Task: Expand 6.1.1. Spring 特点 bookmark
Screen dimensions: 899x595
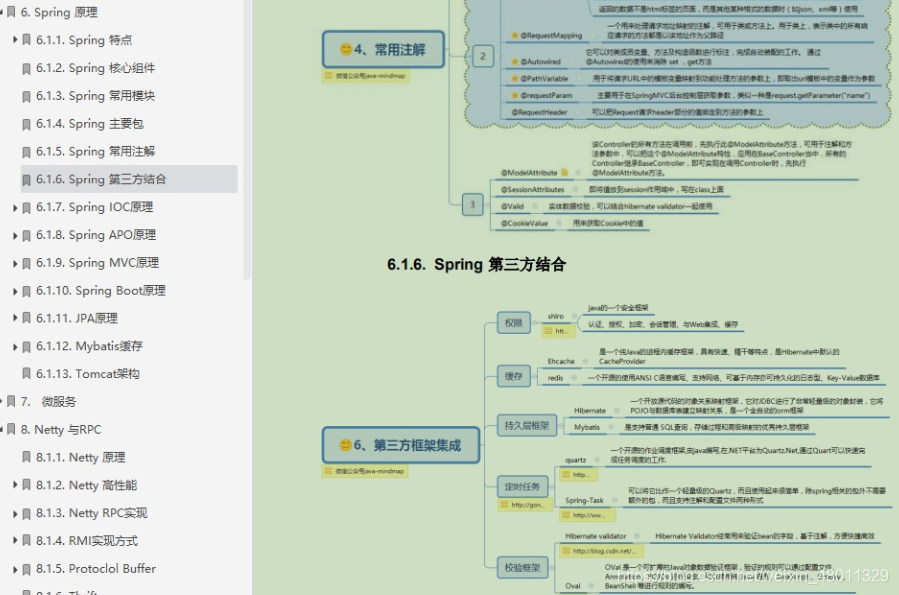Action: (15, 40)
